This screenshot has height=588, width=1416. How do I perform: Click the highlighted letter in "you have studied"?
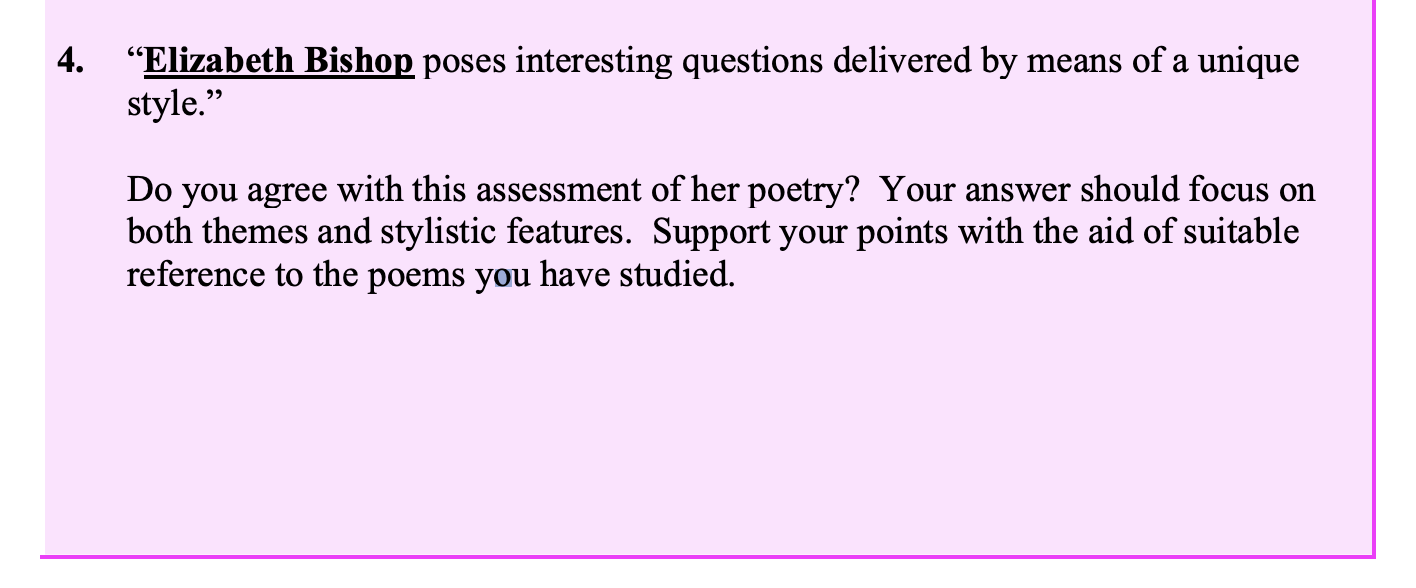504,277
